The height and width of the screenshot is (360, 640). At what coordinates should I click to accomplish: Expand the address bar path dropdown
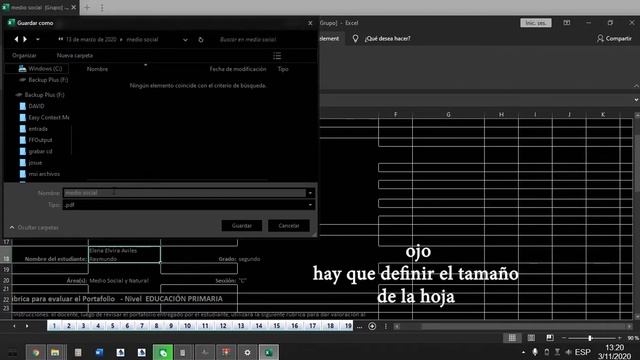coord(185,40)
